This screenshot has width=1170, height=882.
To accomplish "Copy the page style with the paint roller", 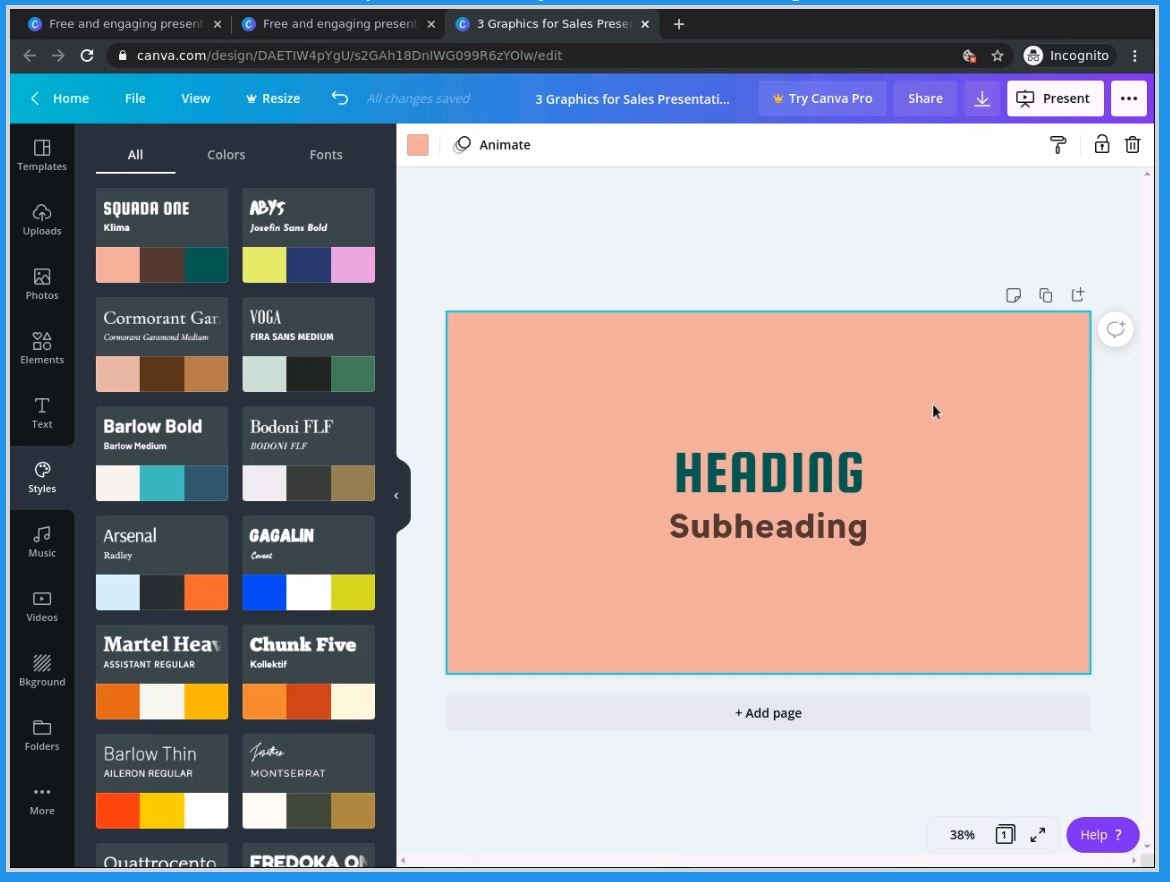I will coord(1057,144).
